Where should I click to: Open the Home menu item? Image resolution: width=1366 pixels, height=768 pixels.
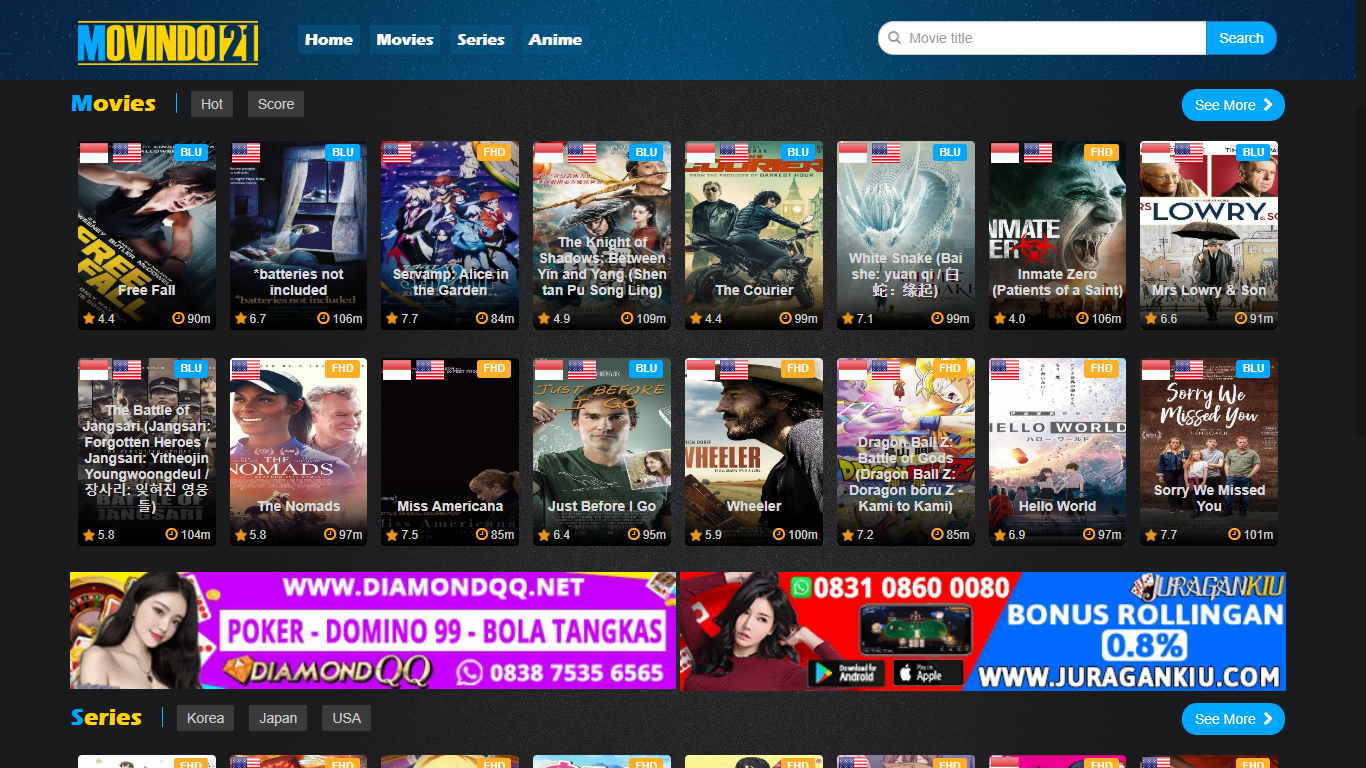[329, 40]
